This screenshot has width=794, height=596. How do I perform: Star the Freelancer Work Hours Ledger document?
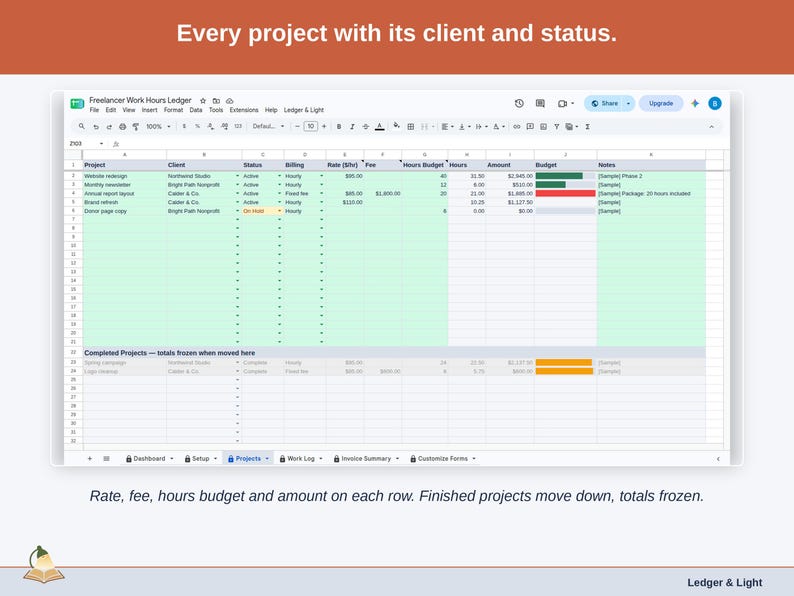203,101
